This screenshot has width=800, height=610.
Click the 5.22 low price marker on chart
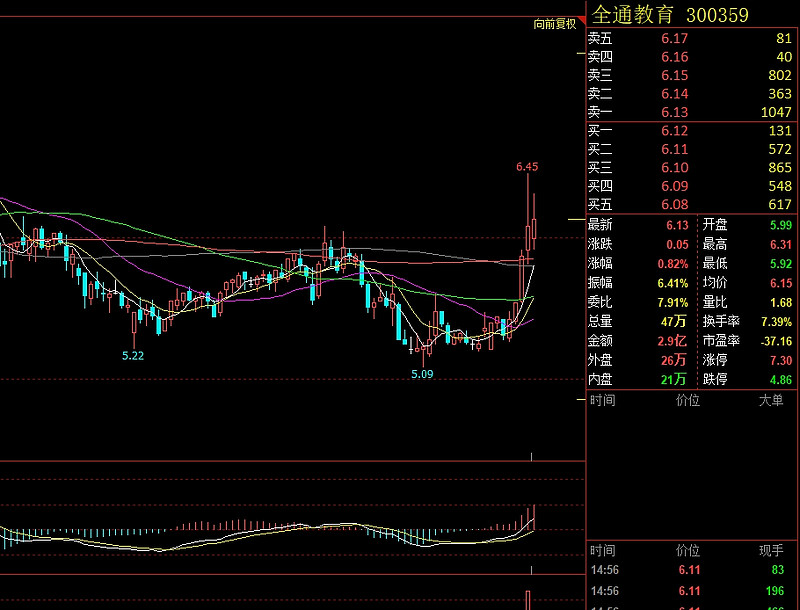coord(133,356)
